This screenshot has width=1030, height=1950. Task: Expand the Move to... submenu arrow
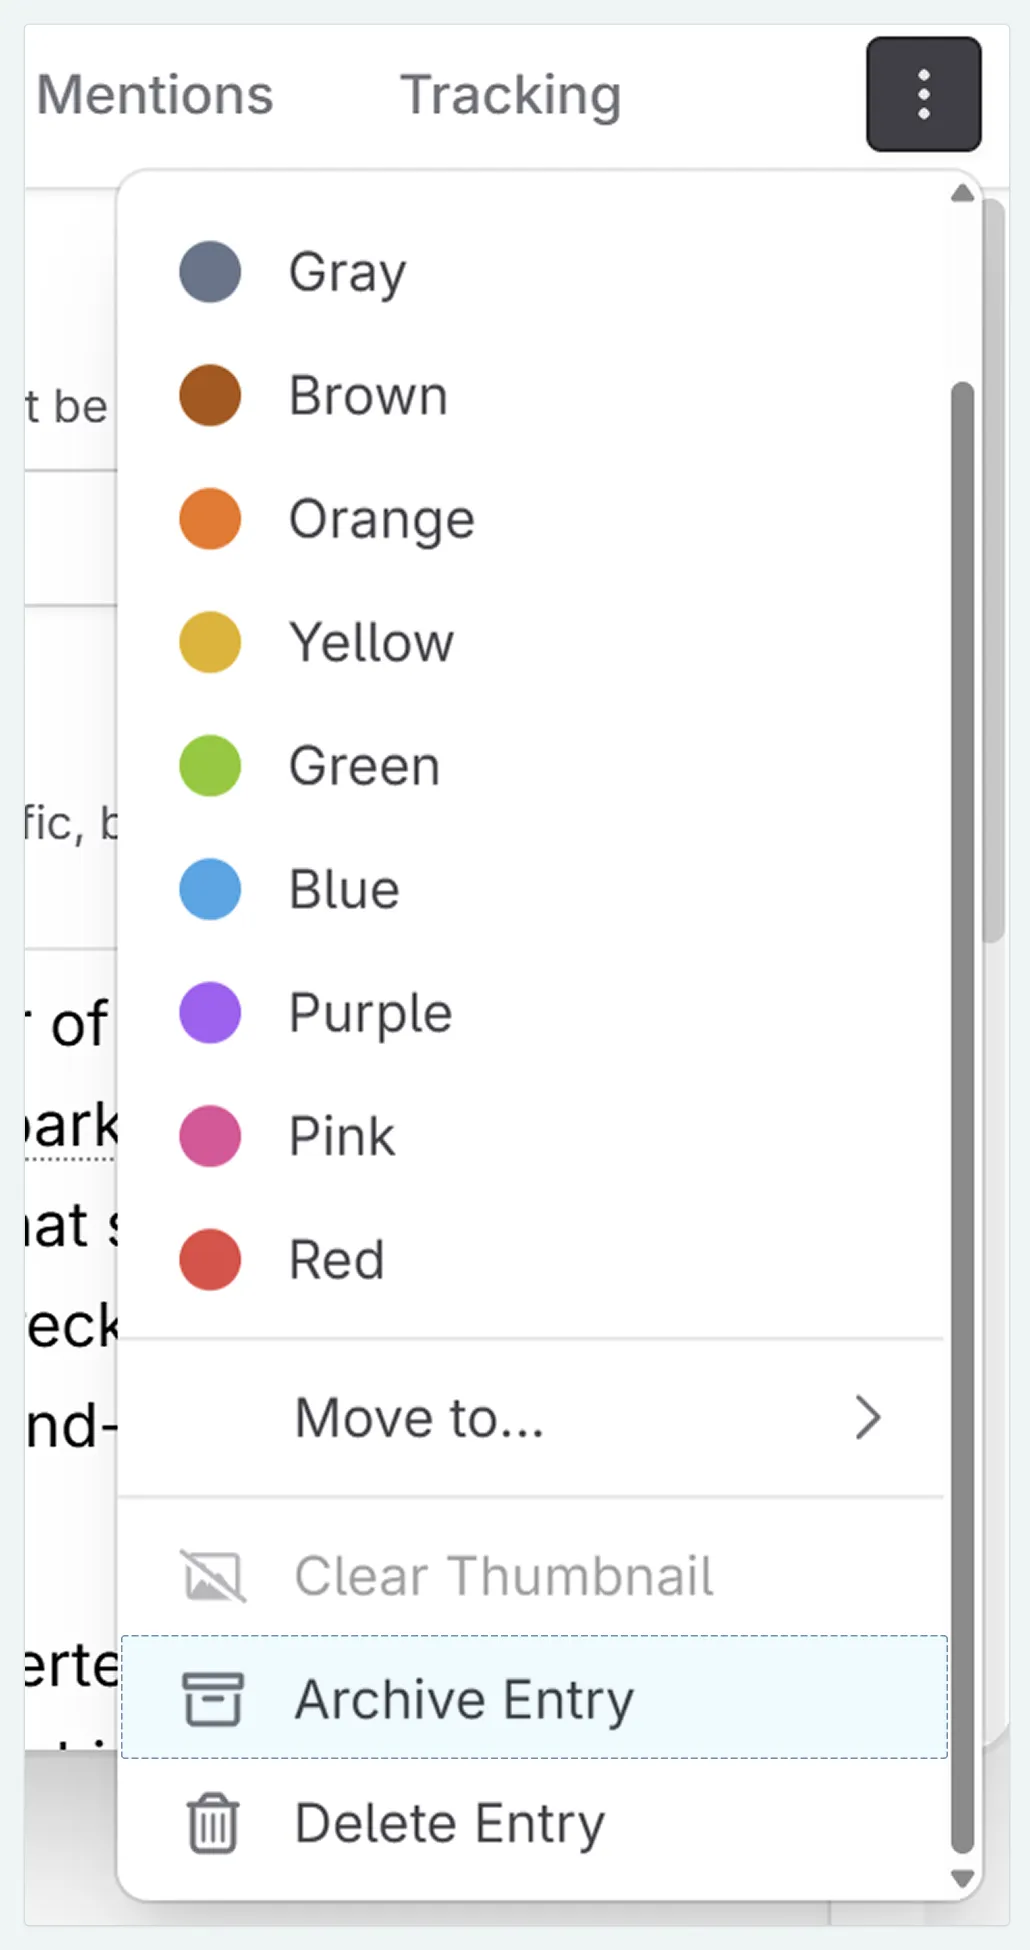(868, 1418)
